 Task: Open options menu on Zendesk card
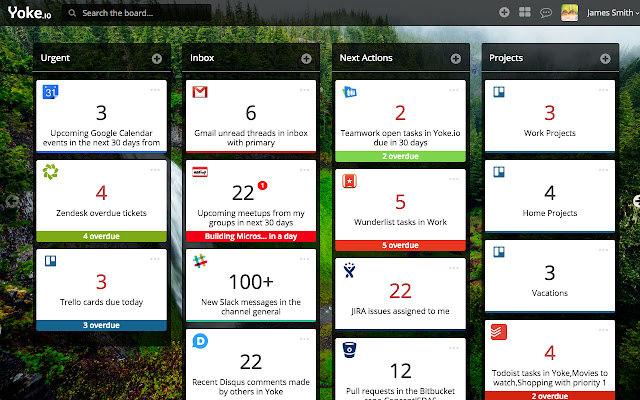pyautogui.click(x=155, y=170)
